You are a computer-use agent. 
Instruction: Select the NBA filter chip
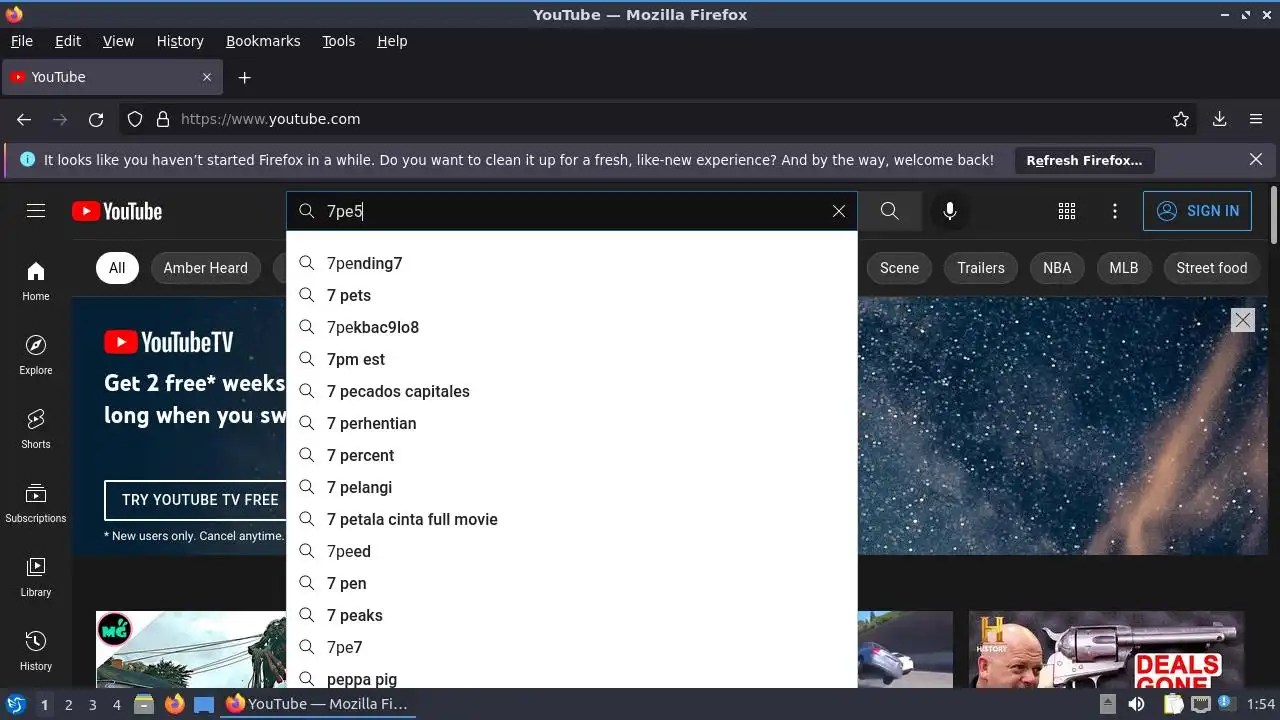pos(1057,268)
